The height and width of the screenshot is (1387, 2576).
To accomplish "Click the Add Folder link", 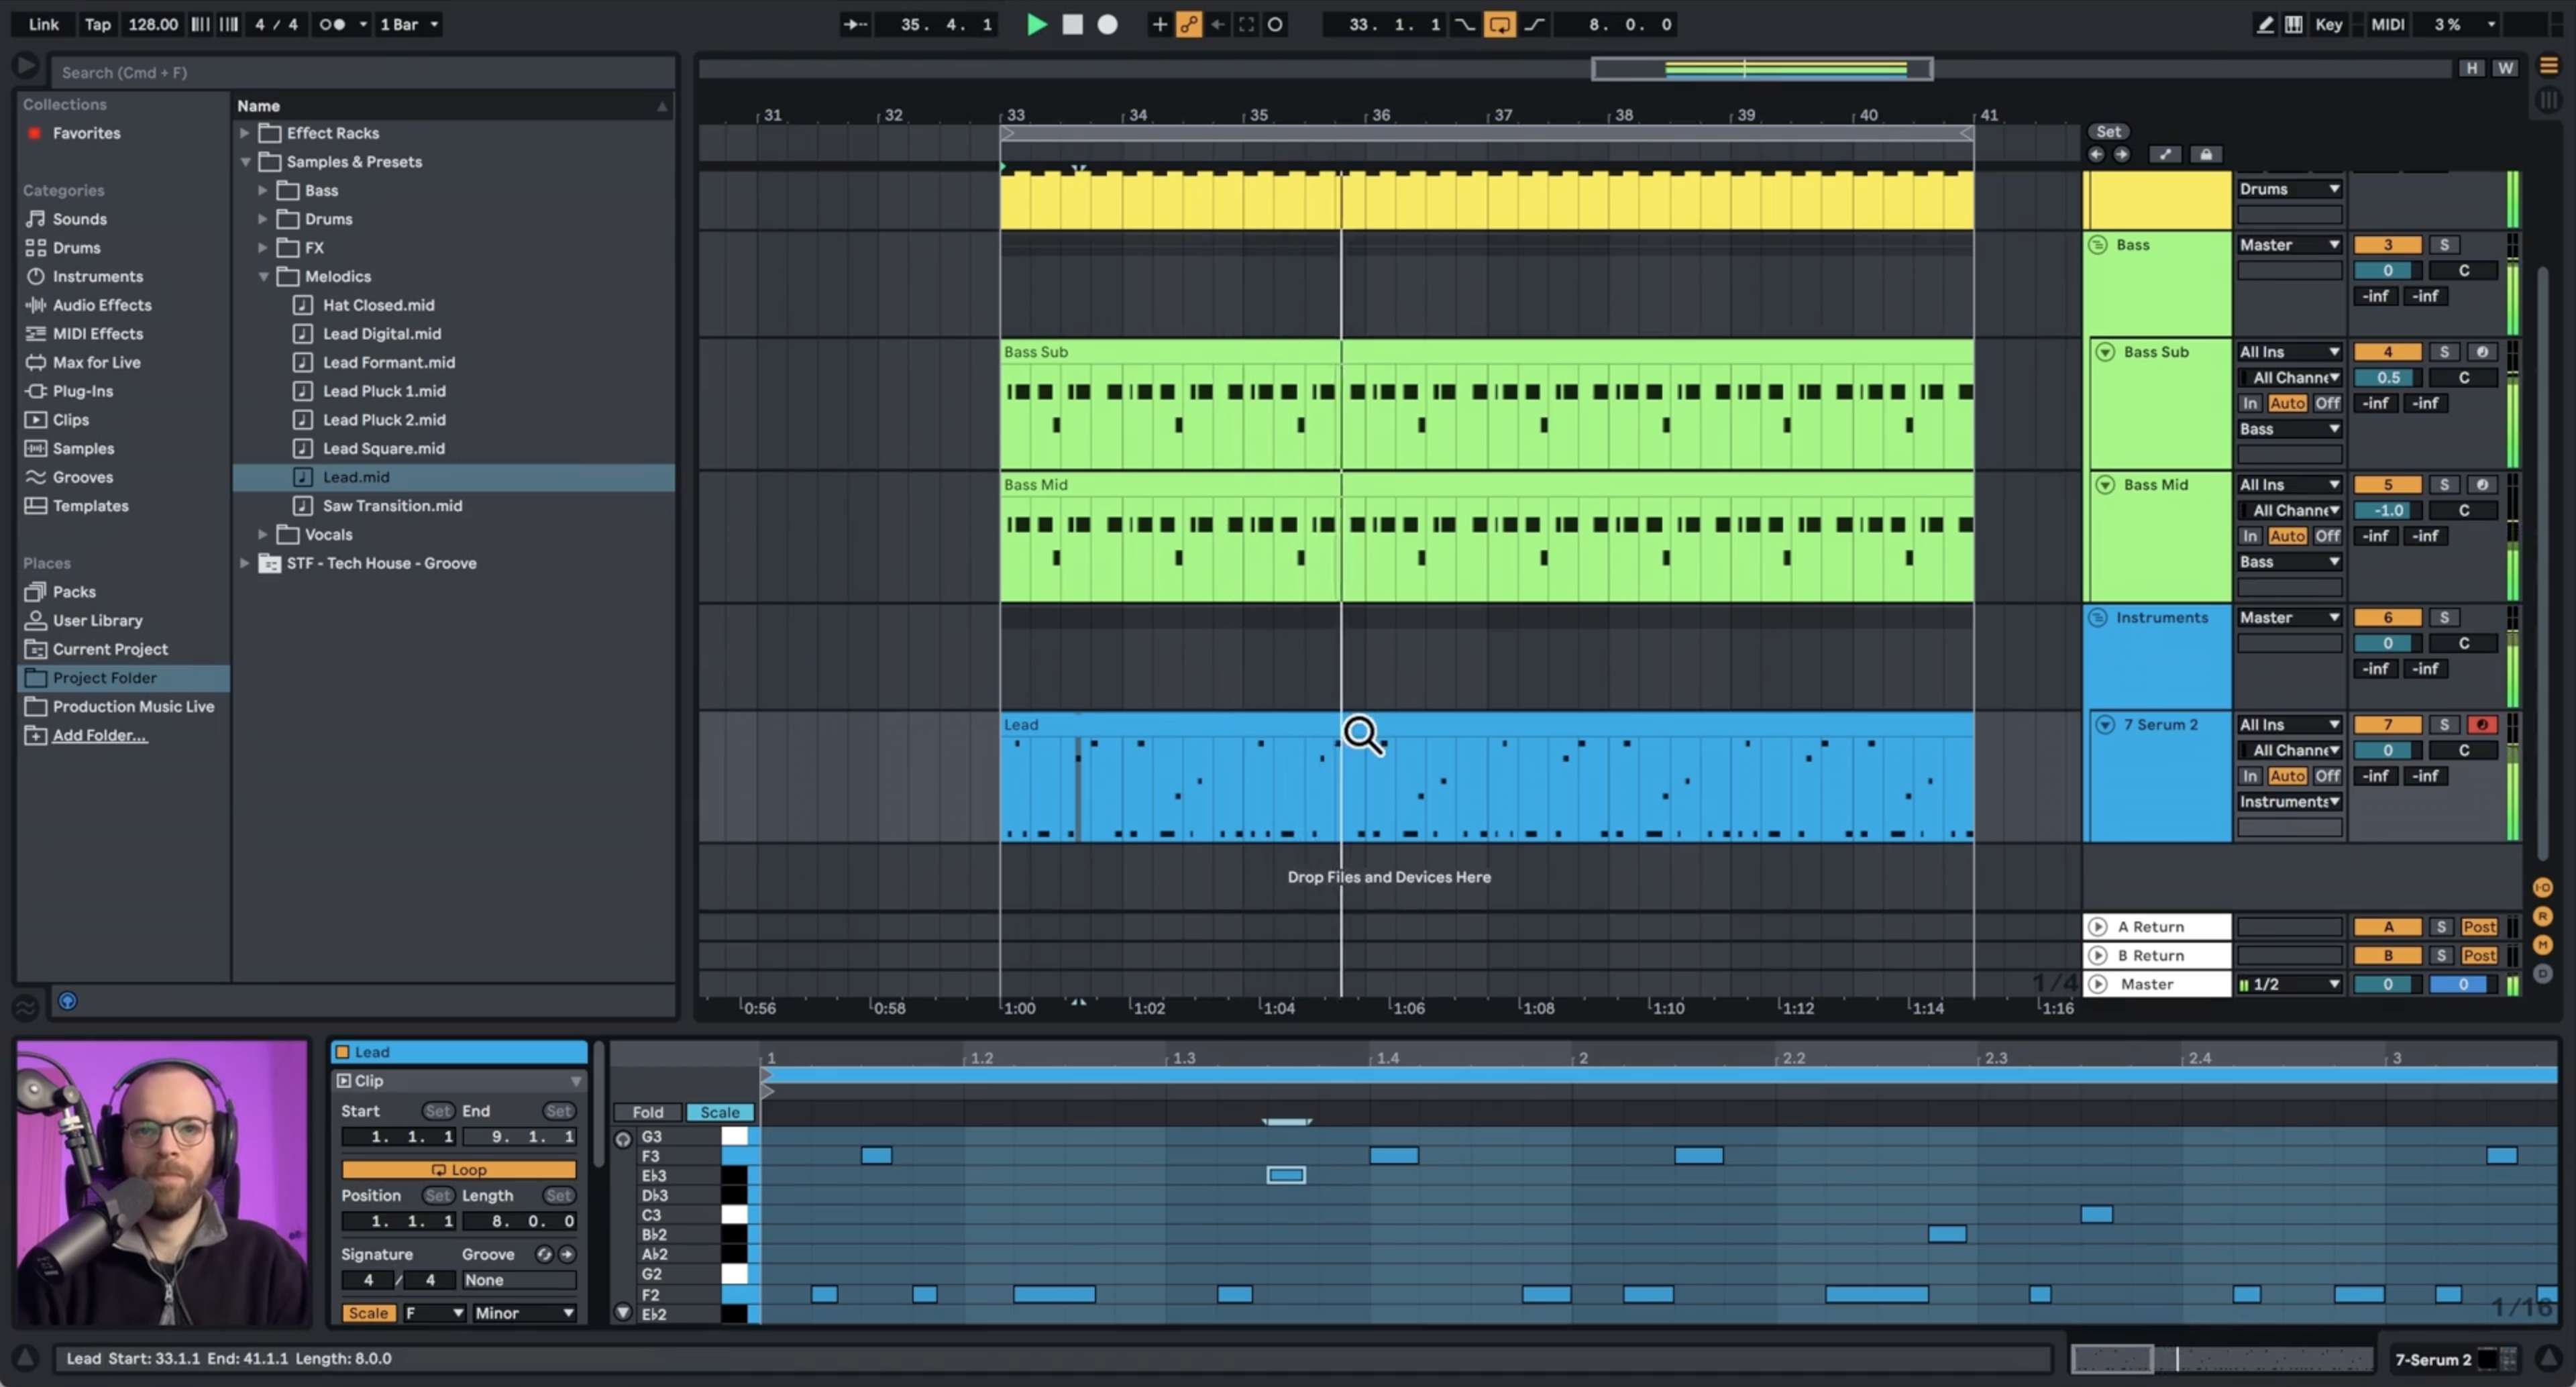I will tap(99, 735).
